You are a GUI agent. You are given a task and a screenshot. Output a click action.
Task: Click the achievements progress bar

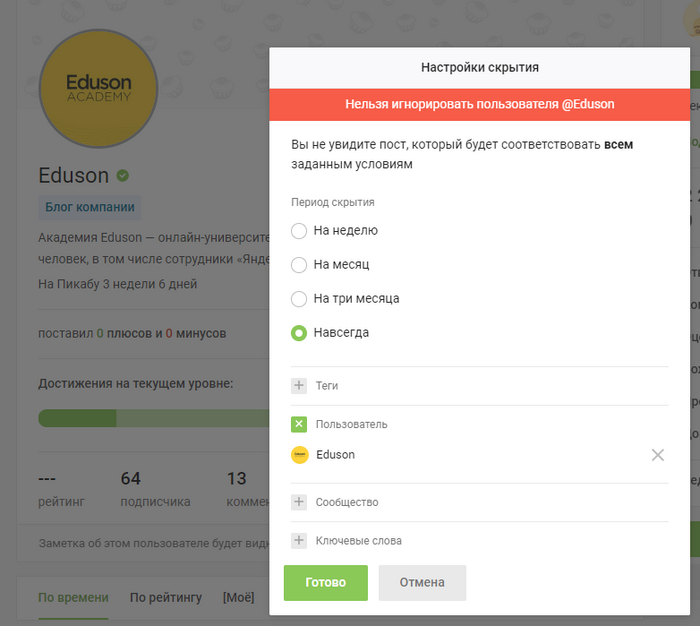(x=154, y=418)
